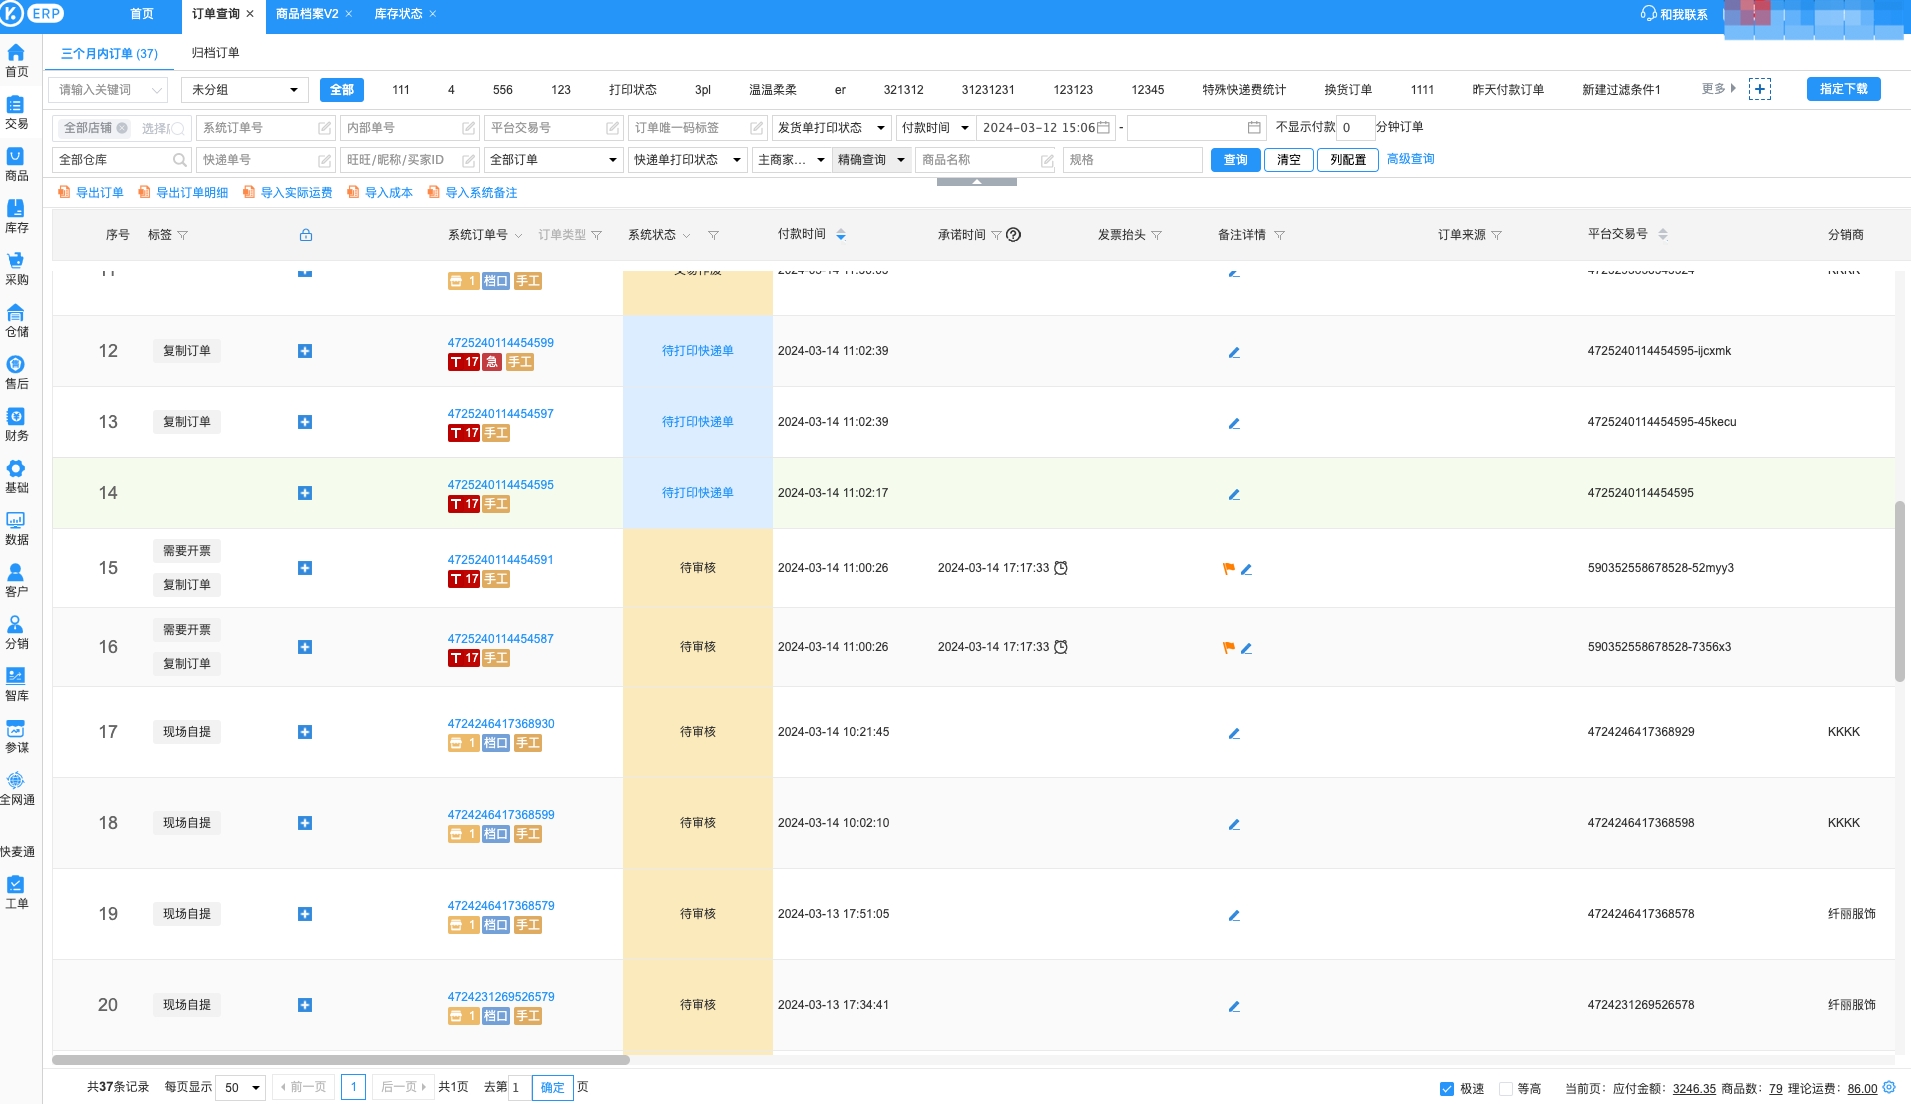Open the 工单 sidebar module

click(16, 893)
